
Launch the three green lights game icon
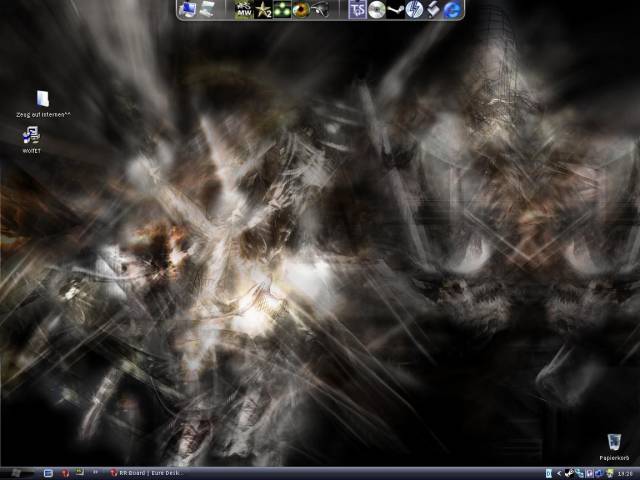282,9
